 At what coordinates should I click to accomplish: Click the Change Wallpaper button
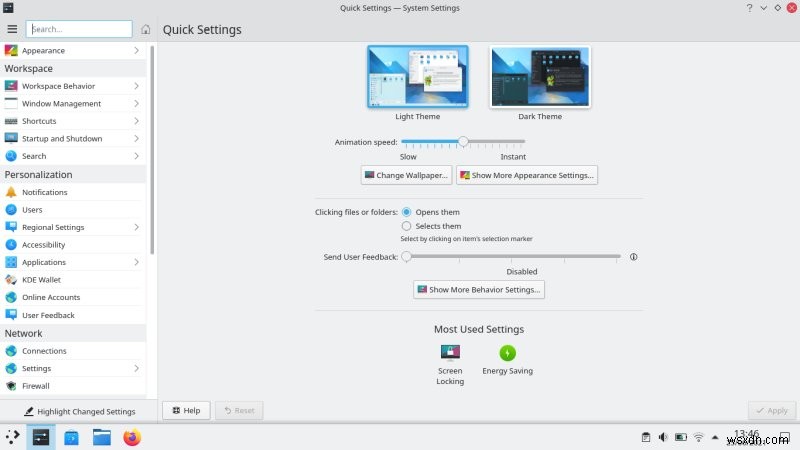(x=406, y=175)
